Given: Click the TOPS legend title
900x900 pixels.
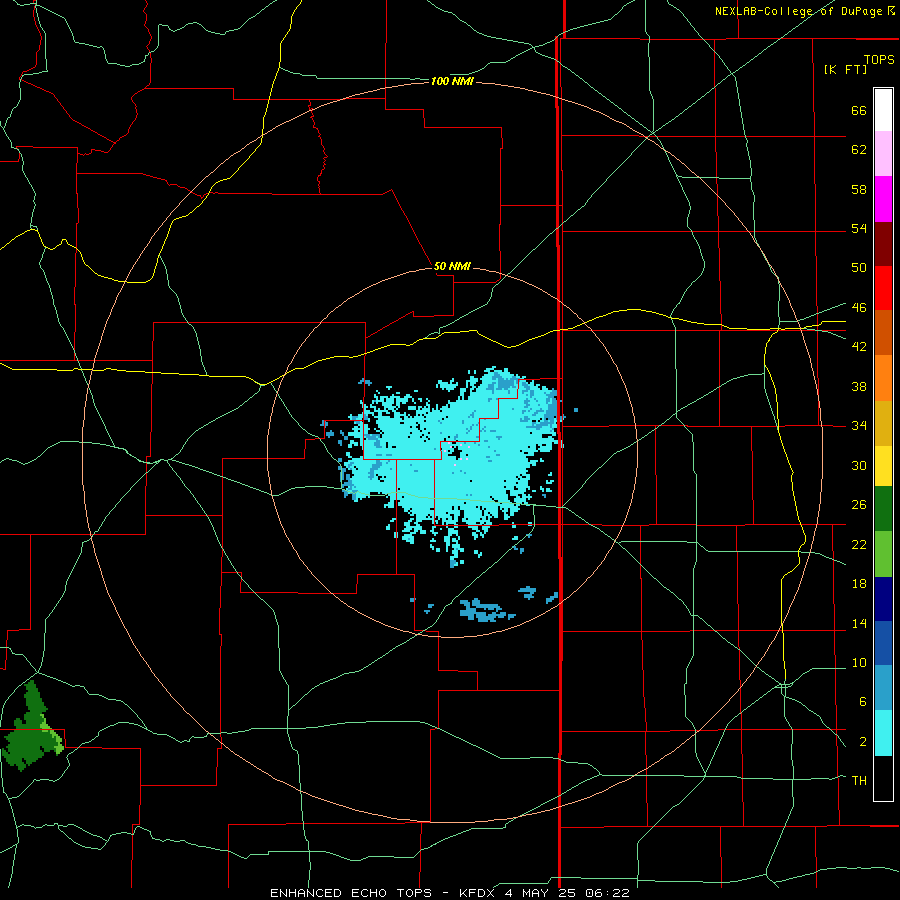Looking at the screenshot, I should (879, 59).
